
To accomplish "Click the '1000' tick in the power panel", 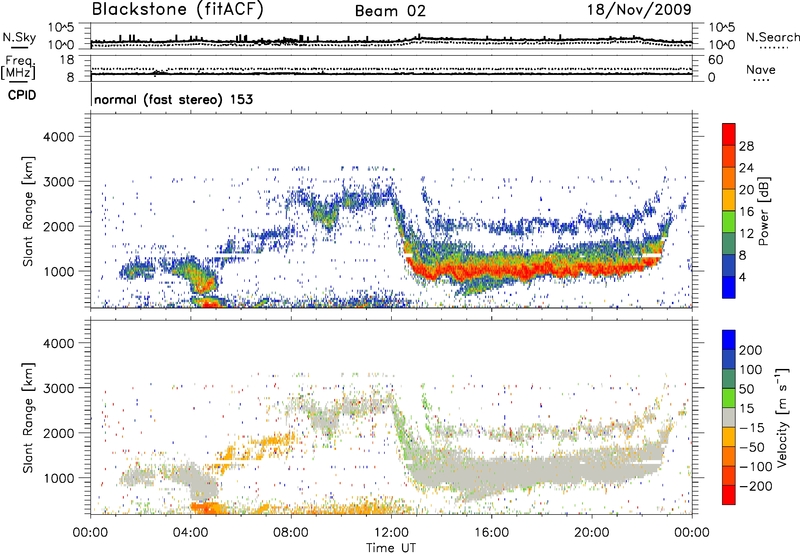I will [58, 271].
